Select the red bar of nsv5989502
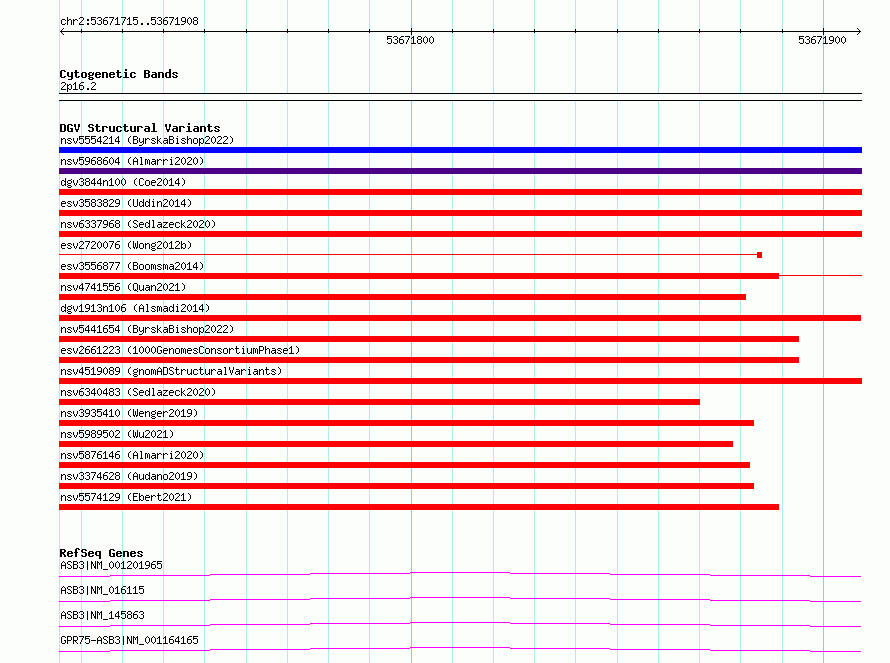The image size is (890, 663). [x=396, y=444]
